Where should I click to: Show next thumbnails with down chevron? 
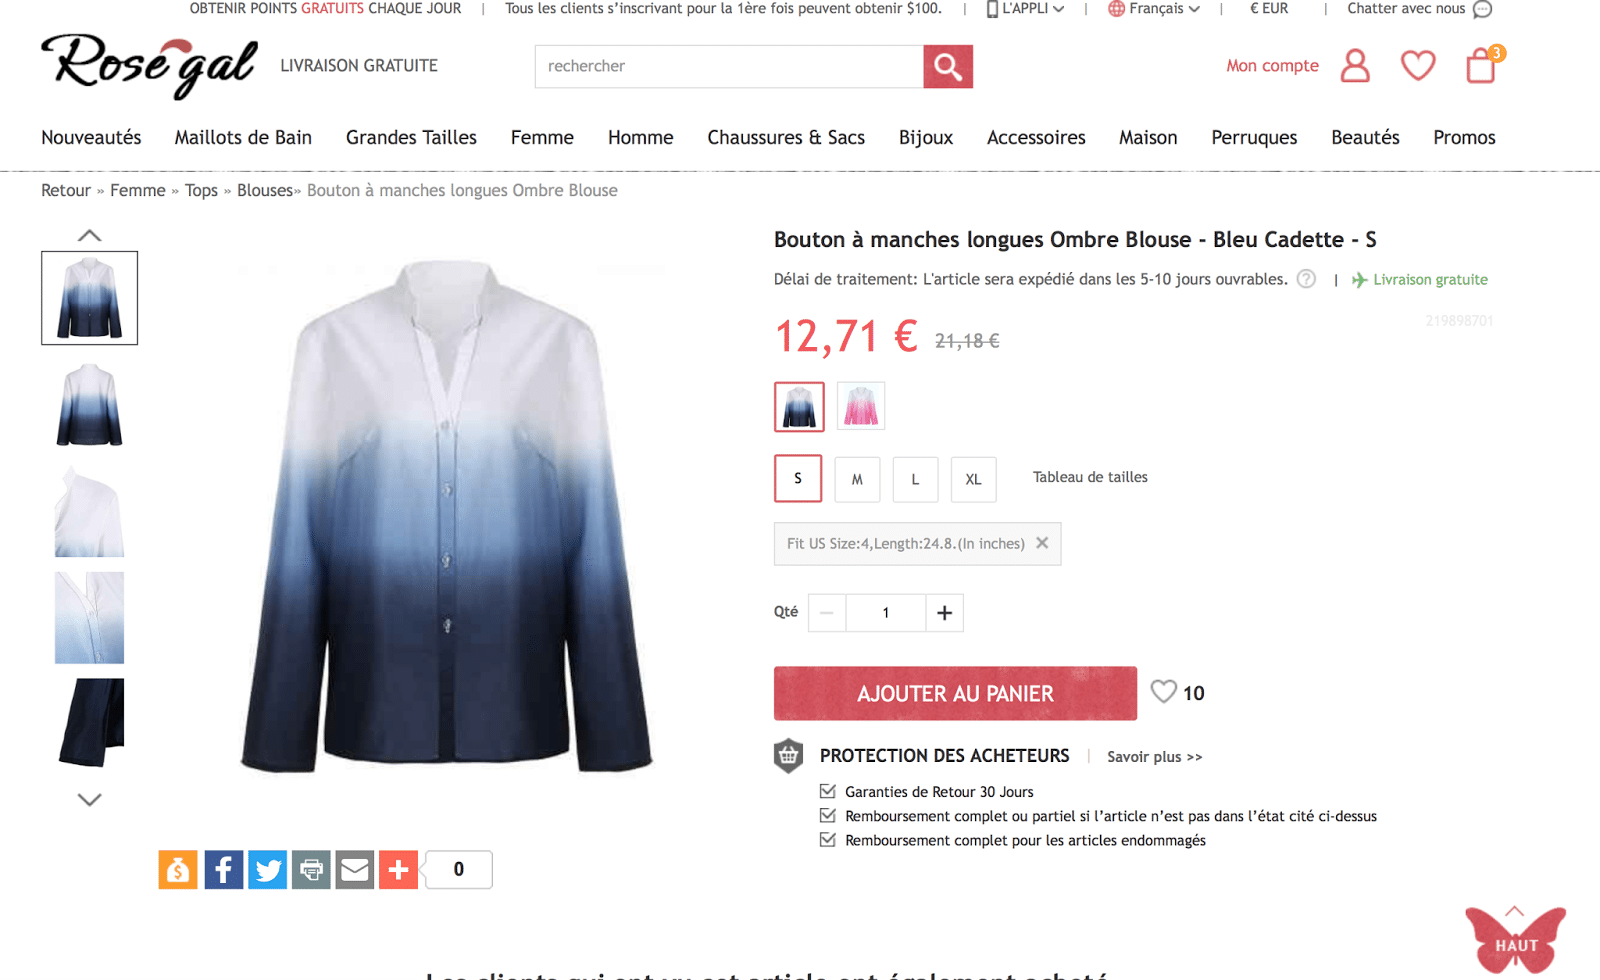point(89,800)
